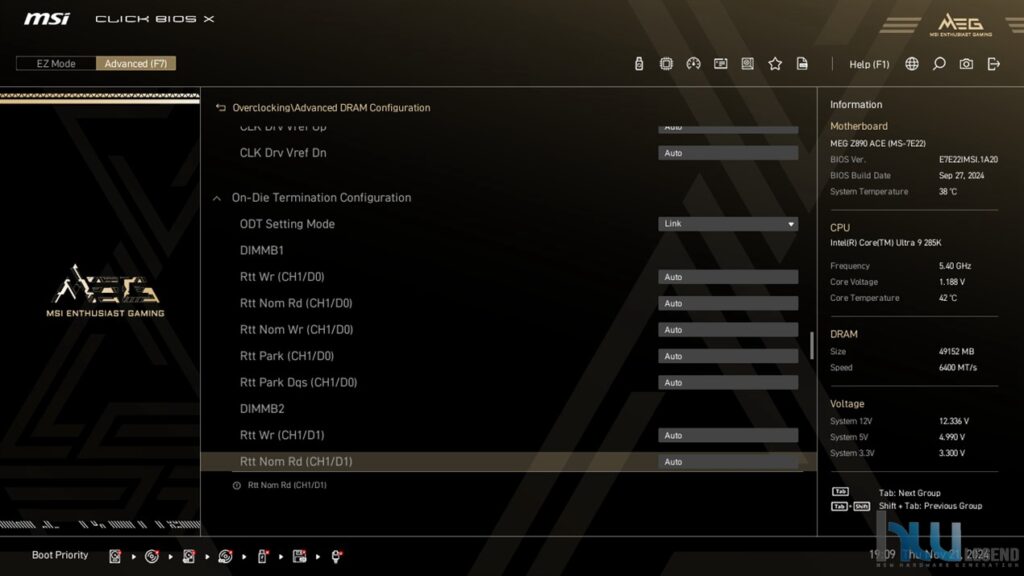Click Intel(R) Core(TM) Ultra 9 285K text

886,243
